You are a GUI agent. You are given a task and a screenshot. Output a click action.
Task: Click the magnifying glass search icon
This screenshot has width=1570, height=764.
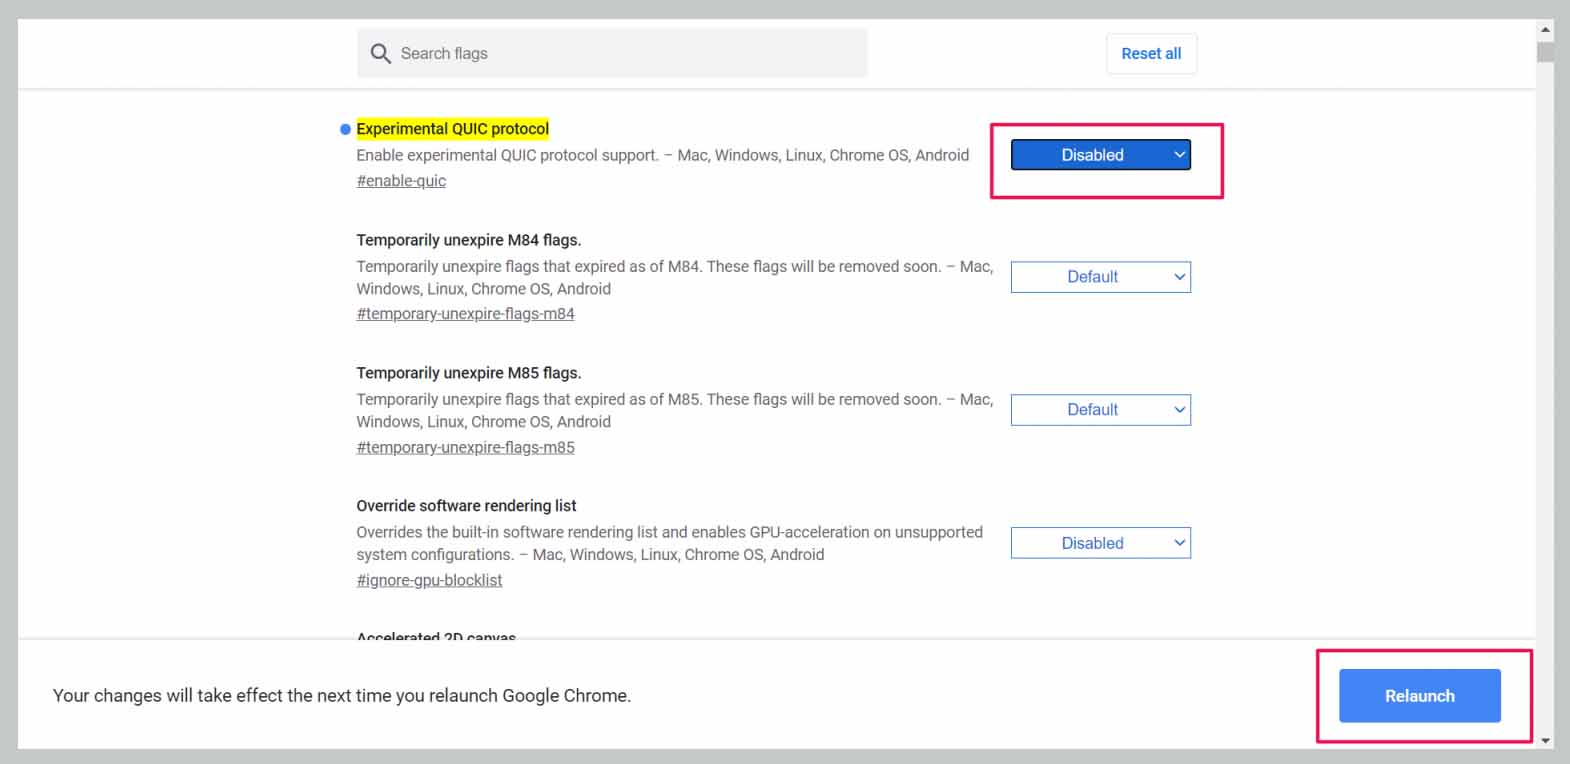[x=380, y=54]
